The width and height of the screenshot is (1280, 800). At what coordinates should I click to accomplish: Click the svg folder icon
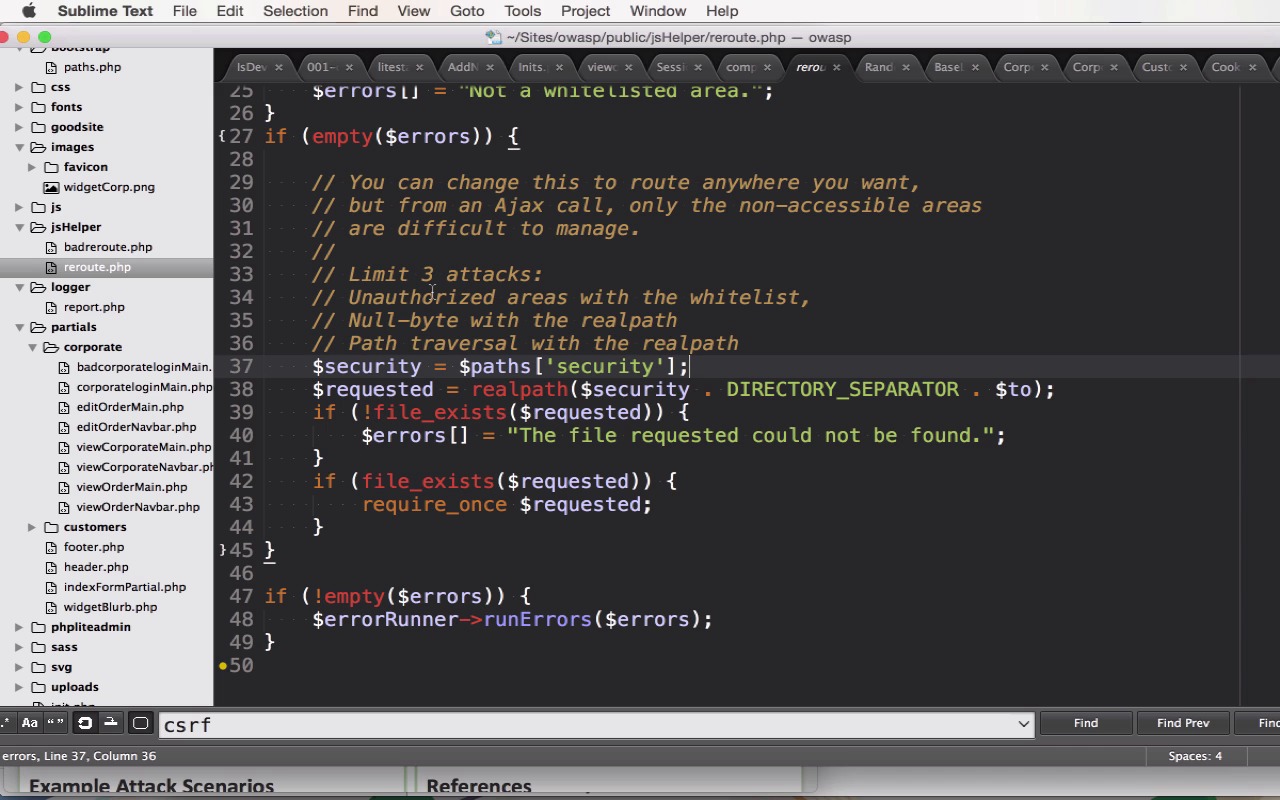pos(38,667)
